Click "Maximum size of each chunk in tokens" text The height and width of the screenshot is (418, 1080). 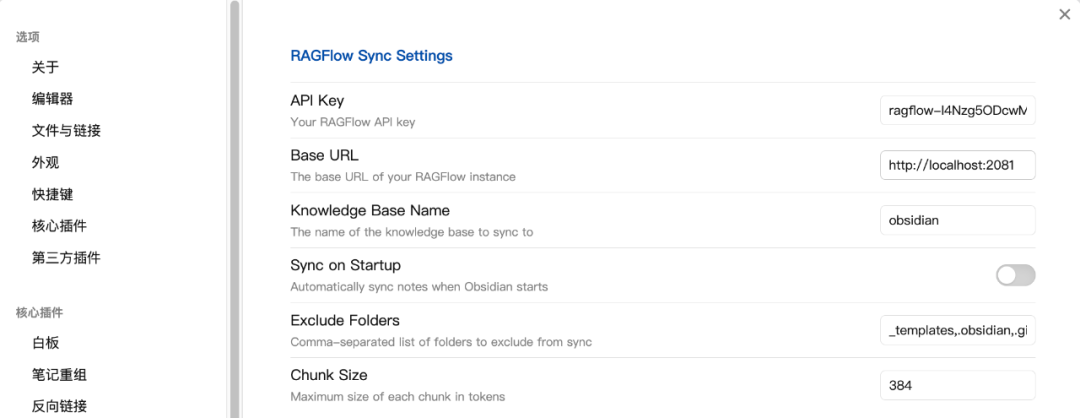click(397, 397)
